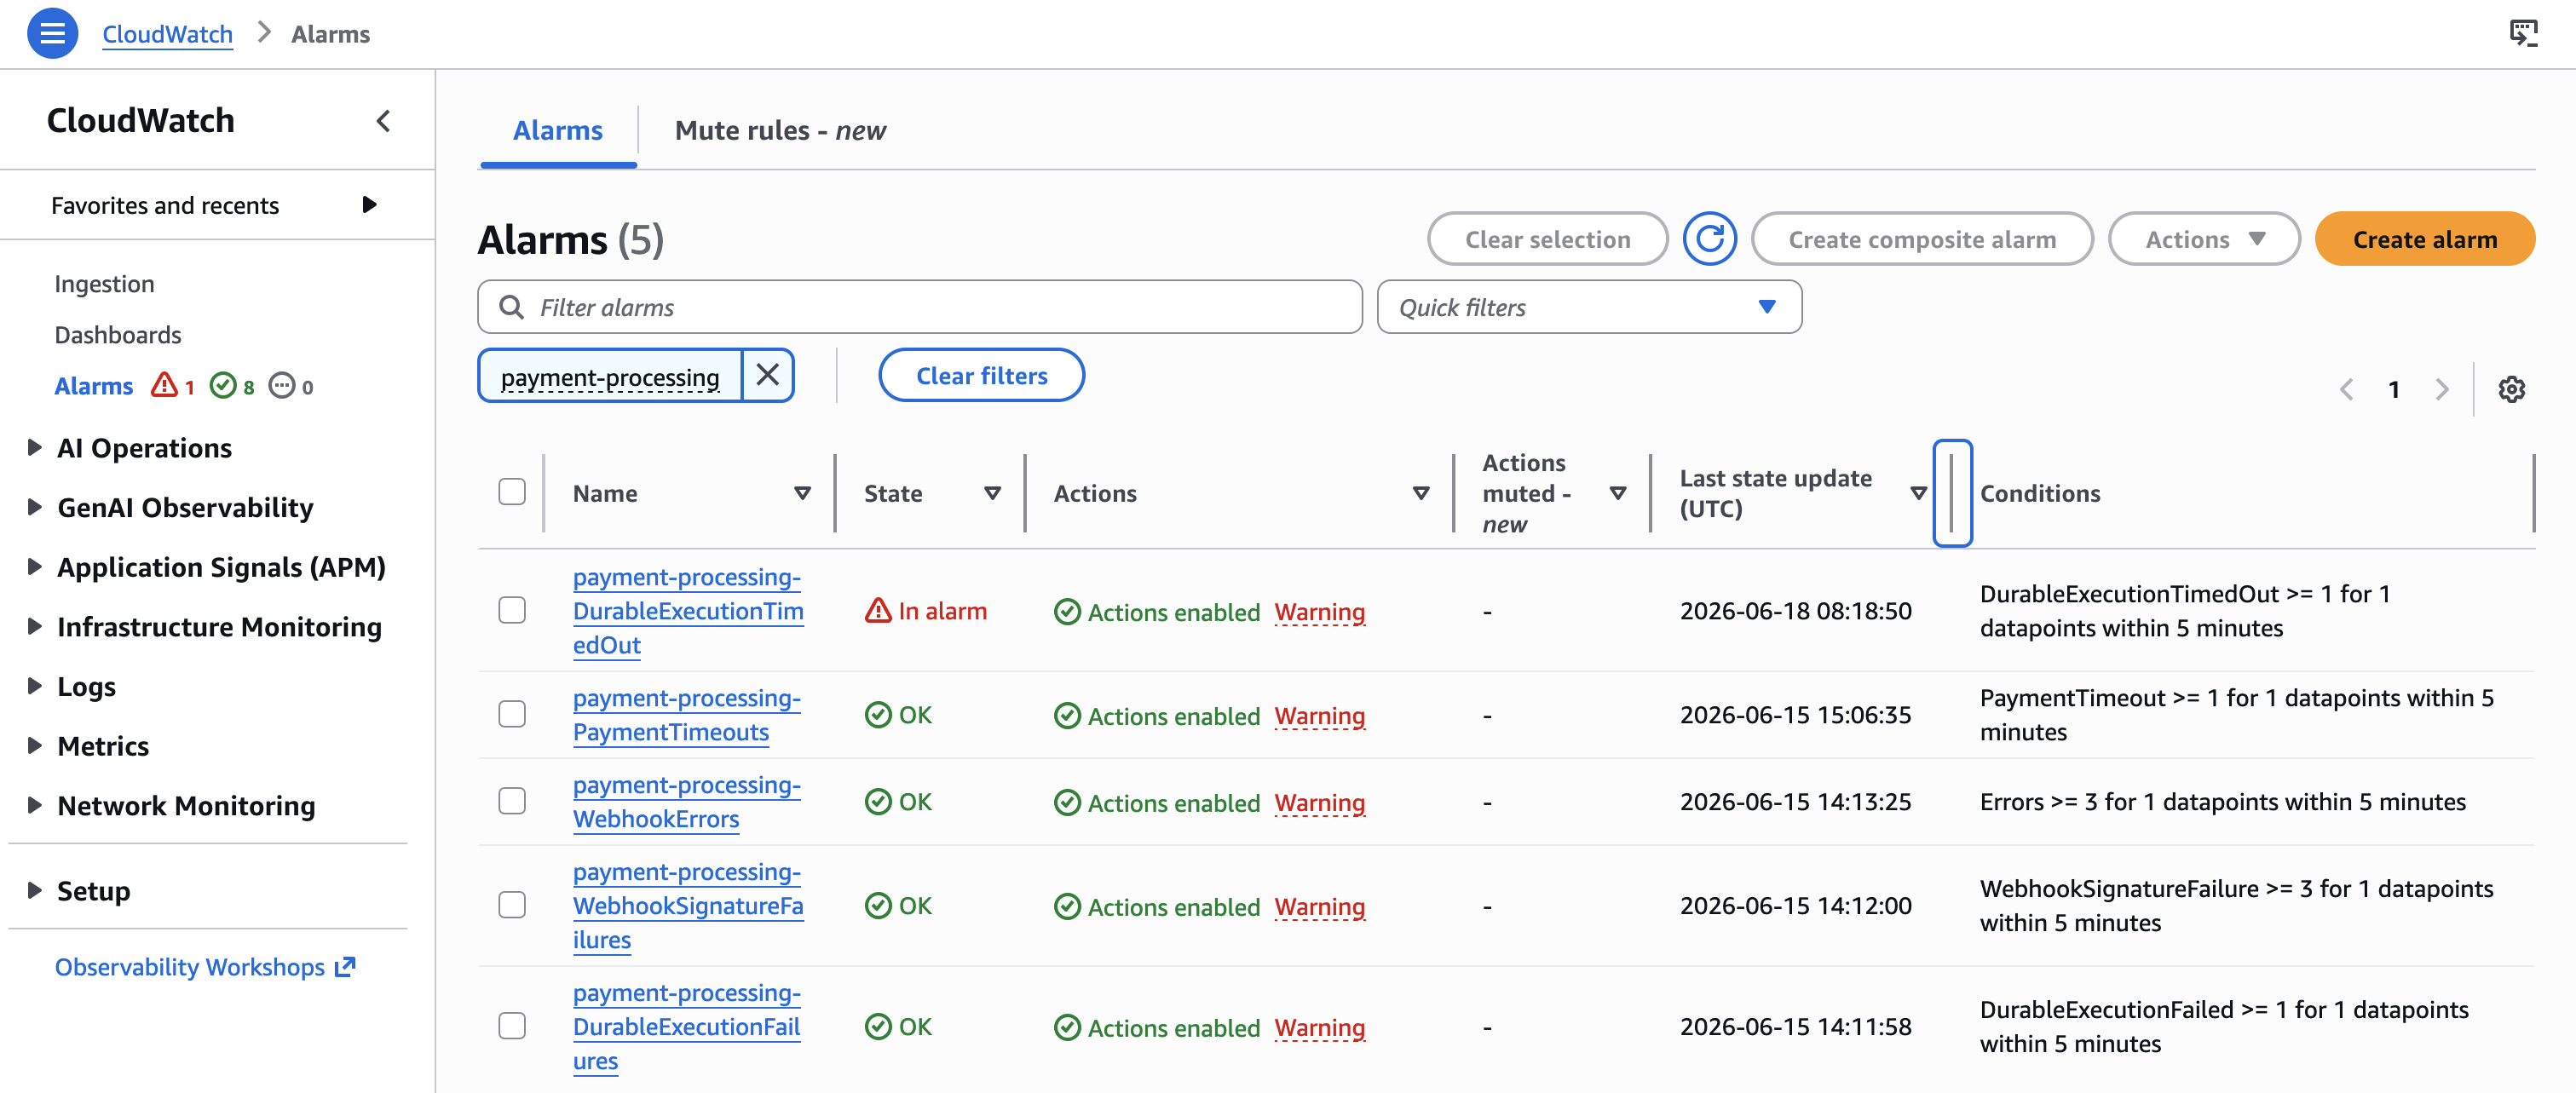Click the refresh alarms icon button

tap(1709, 239)
